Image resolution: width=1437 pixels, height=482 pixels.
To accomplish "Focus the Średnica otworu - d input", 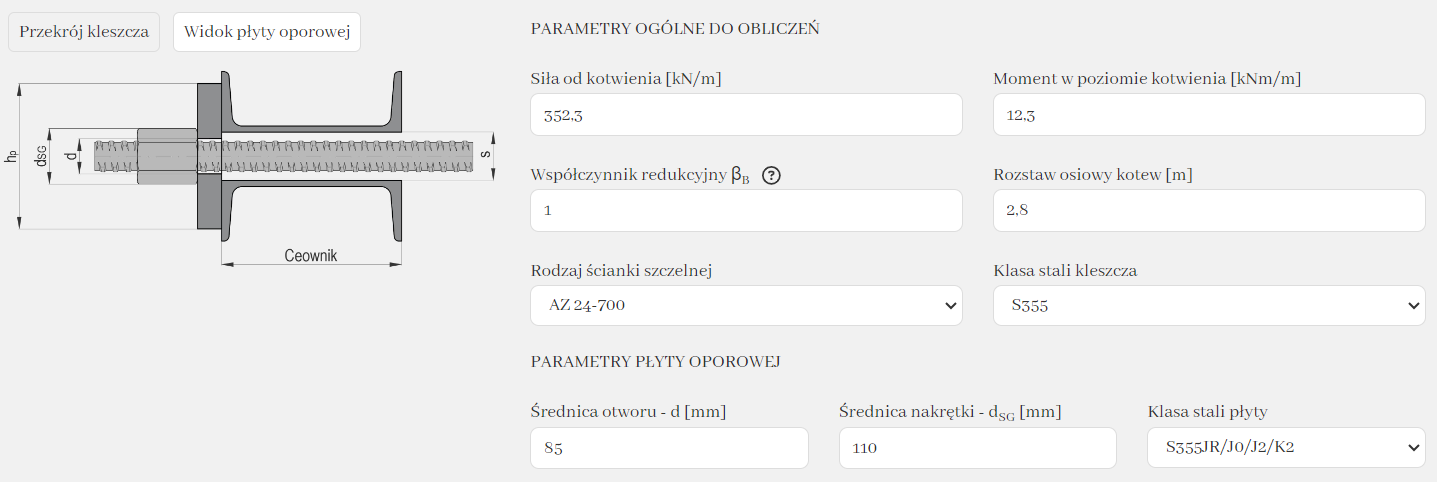I will pos(669,448).
